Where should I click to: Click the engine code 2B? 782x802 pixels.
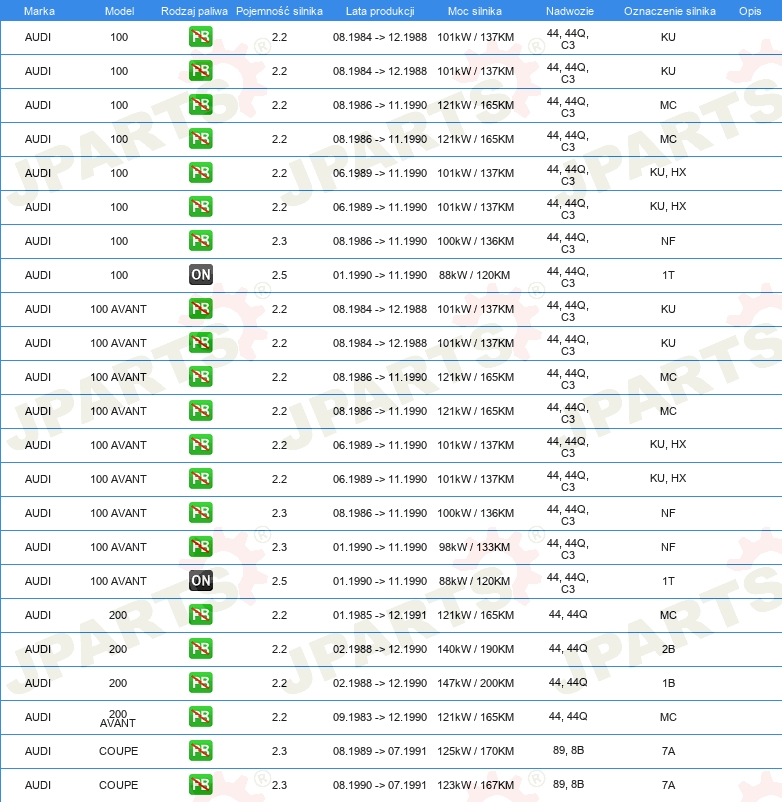point(668,649)
